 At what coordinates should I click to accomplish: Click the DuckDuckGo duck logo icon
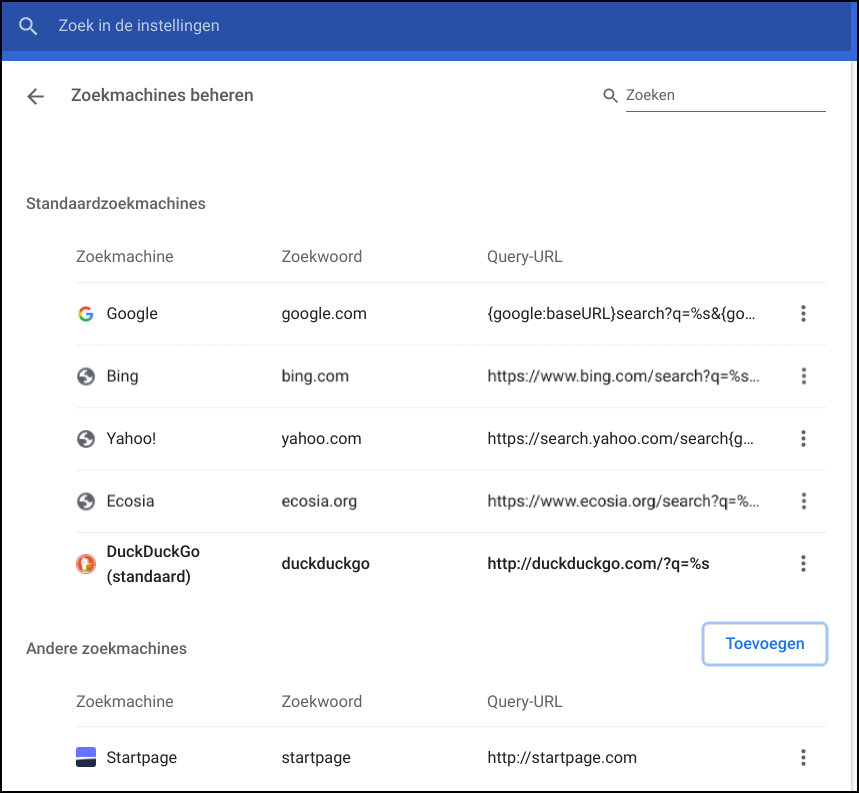[x=85, y=564]
